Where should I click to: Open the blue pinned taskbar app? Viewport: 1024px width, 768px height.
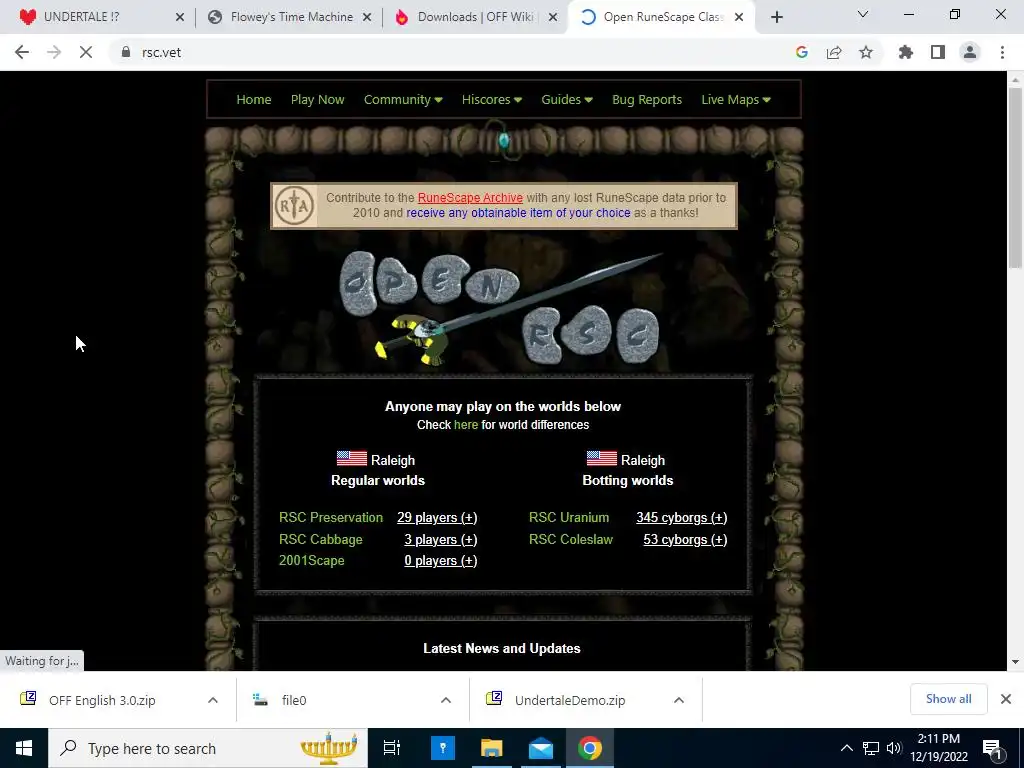(443, 748)
